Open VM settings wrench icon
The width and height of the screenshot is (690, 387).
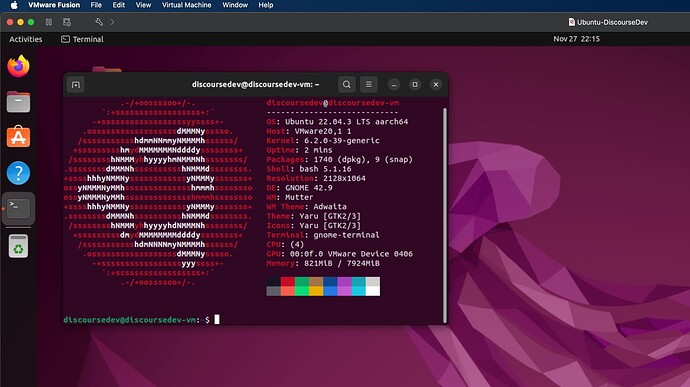coord(99,22)
